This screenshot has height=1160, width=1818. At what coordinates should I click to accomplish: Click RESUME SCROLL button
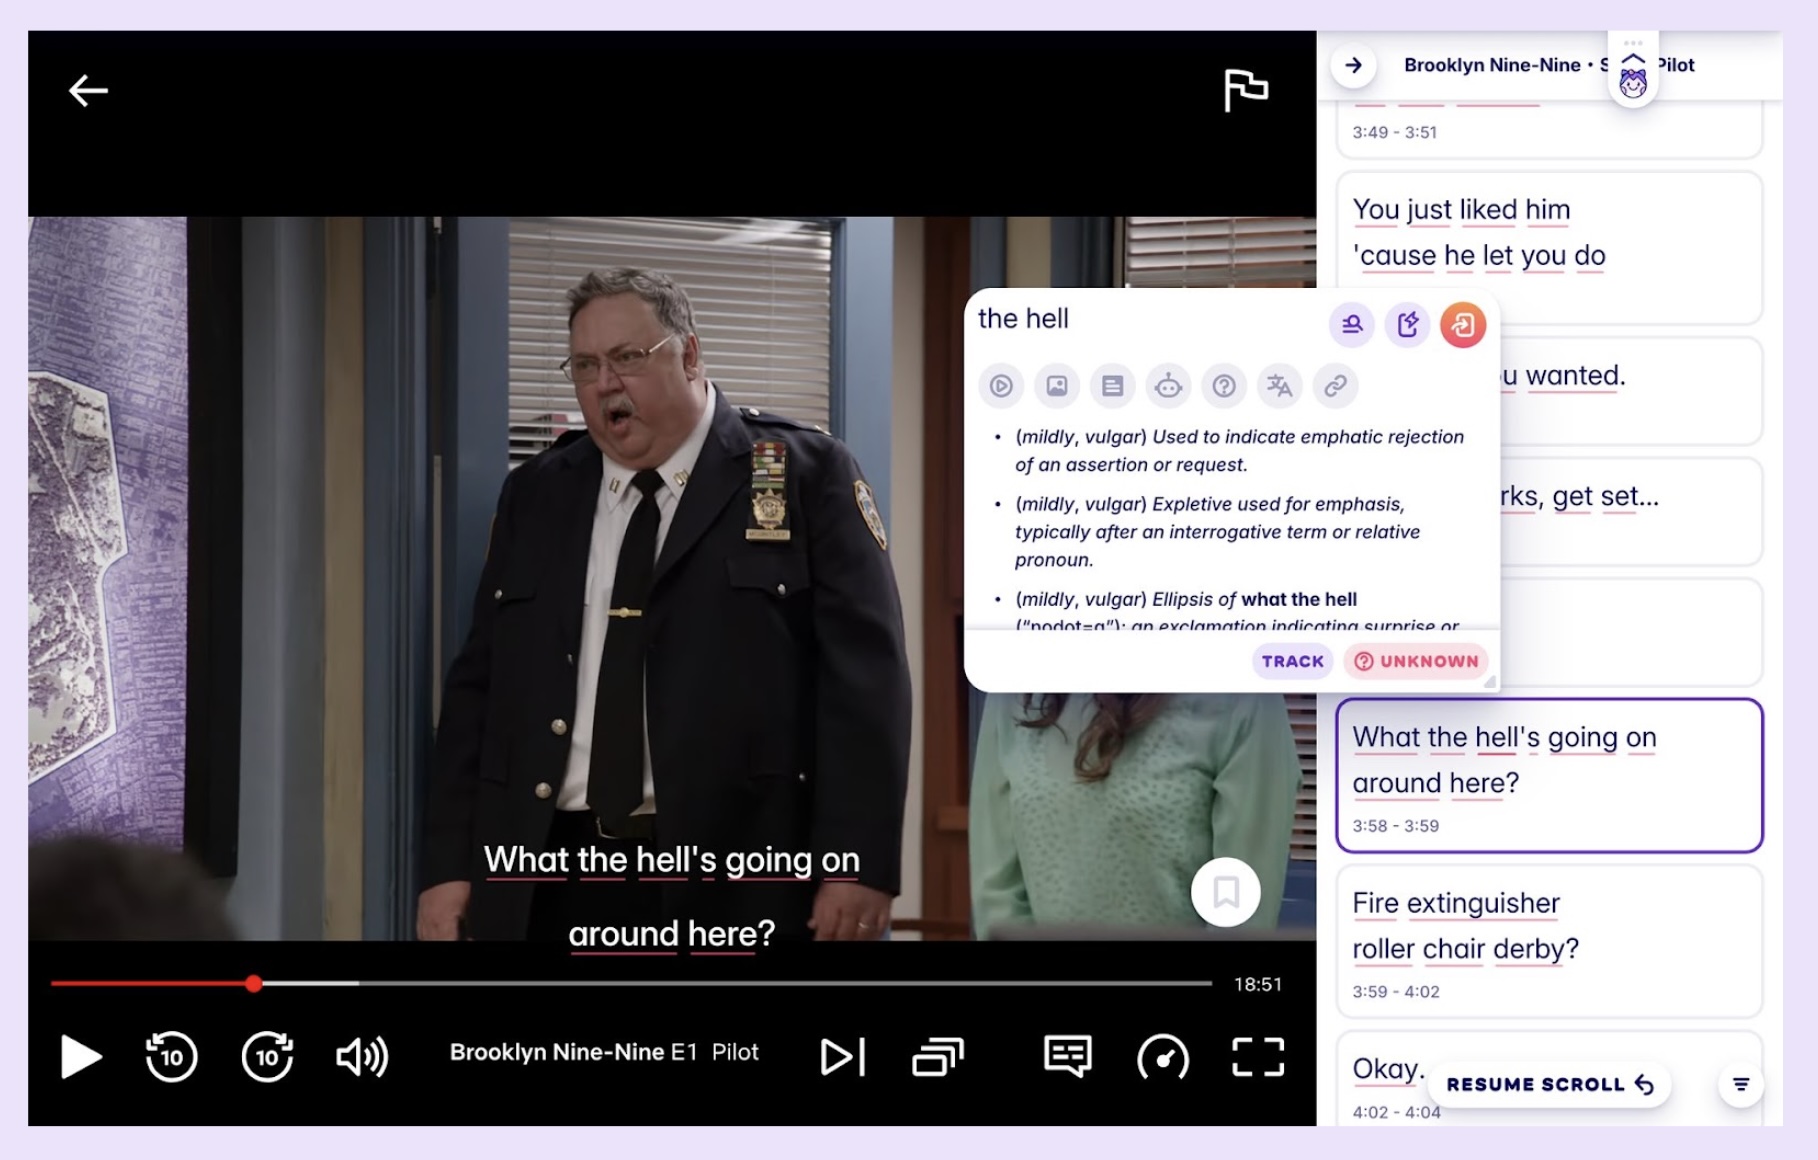[1549, 1085]
